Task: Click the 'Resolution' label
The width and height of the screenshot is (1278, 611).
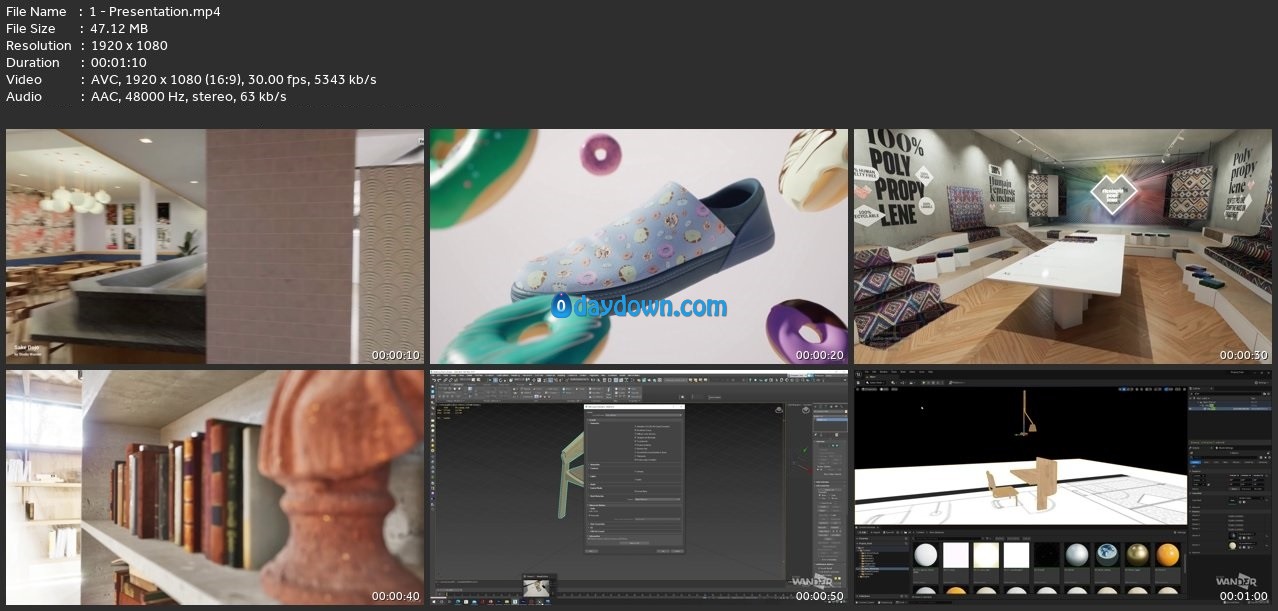Action: [x=39, y=46]
